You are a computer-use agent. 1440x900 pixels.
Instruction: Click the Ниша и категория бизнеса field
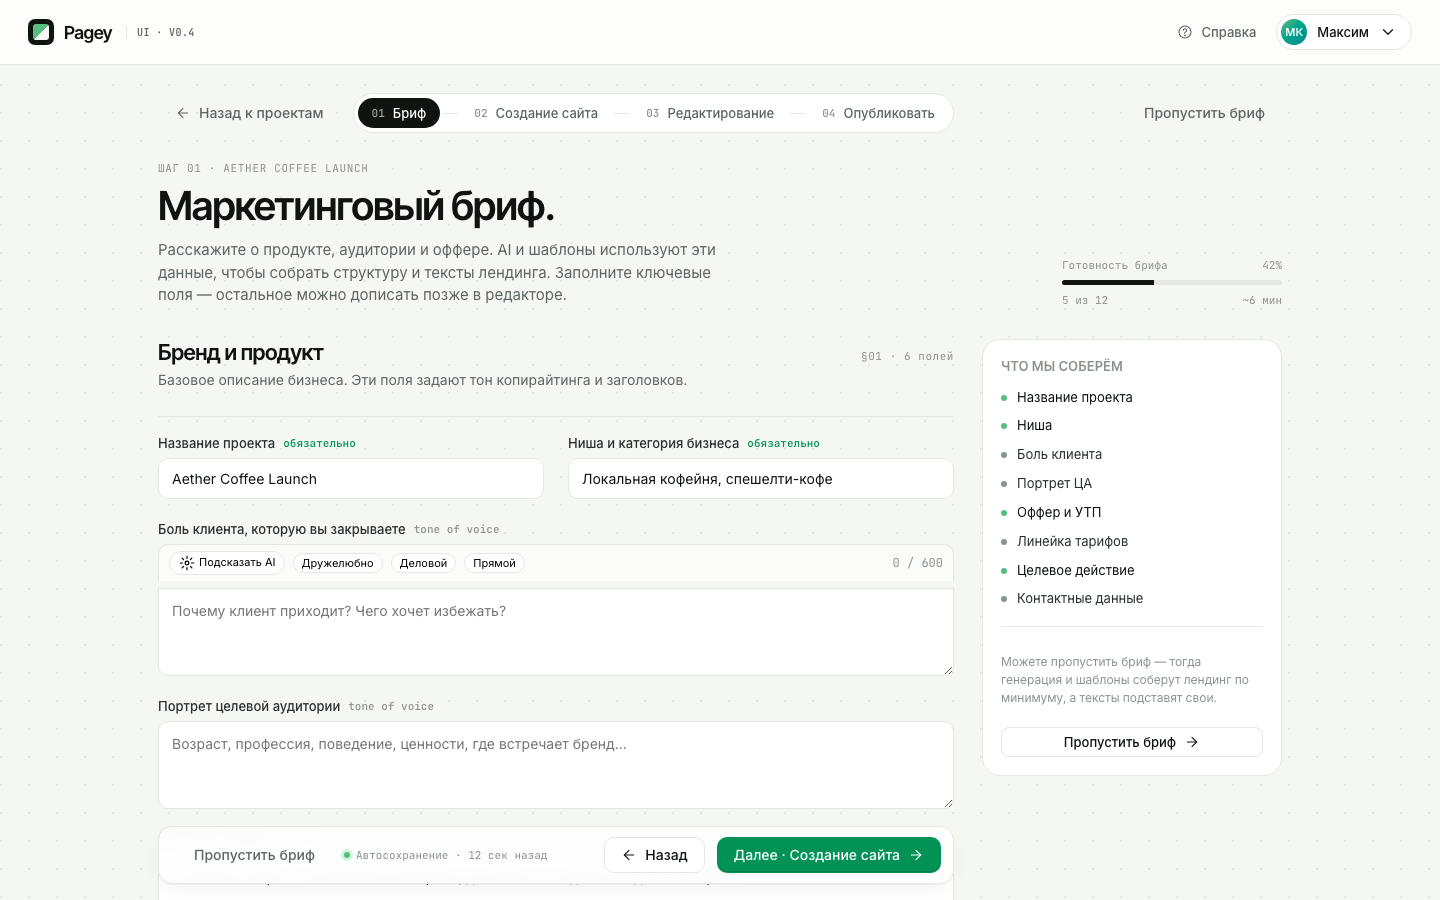761,479
